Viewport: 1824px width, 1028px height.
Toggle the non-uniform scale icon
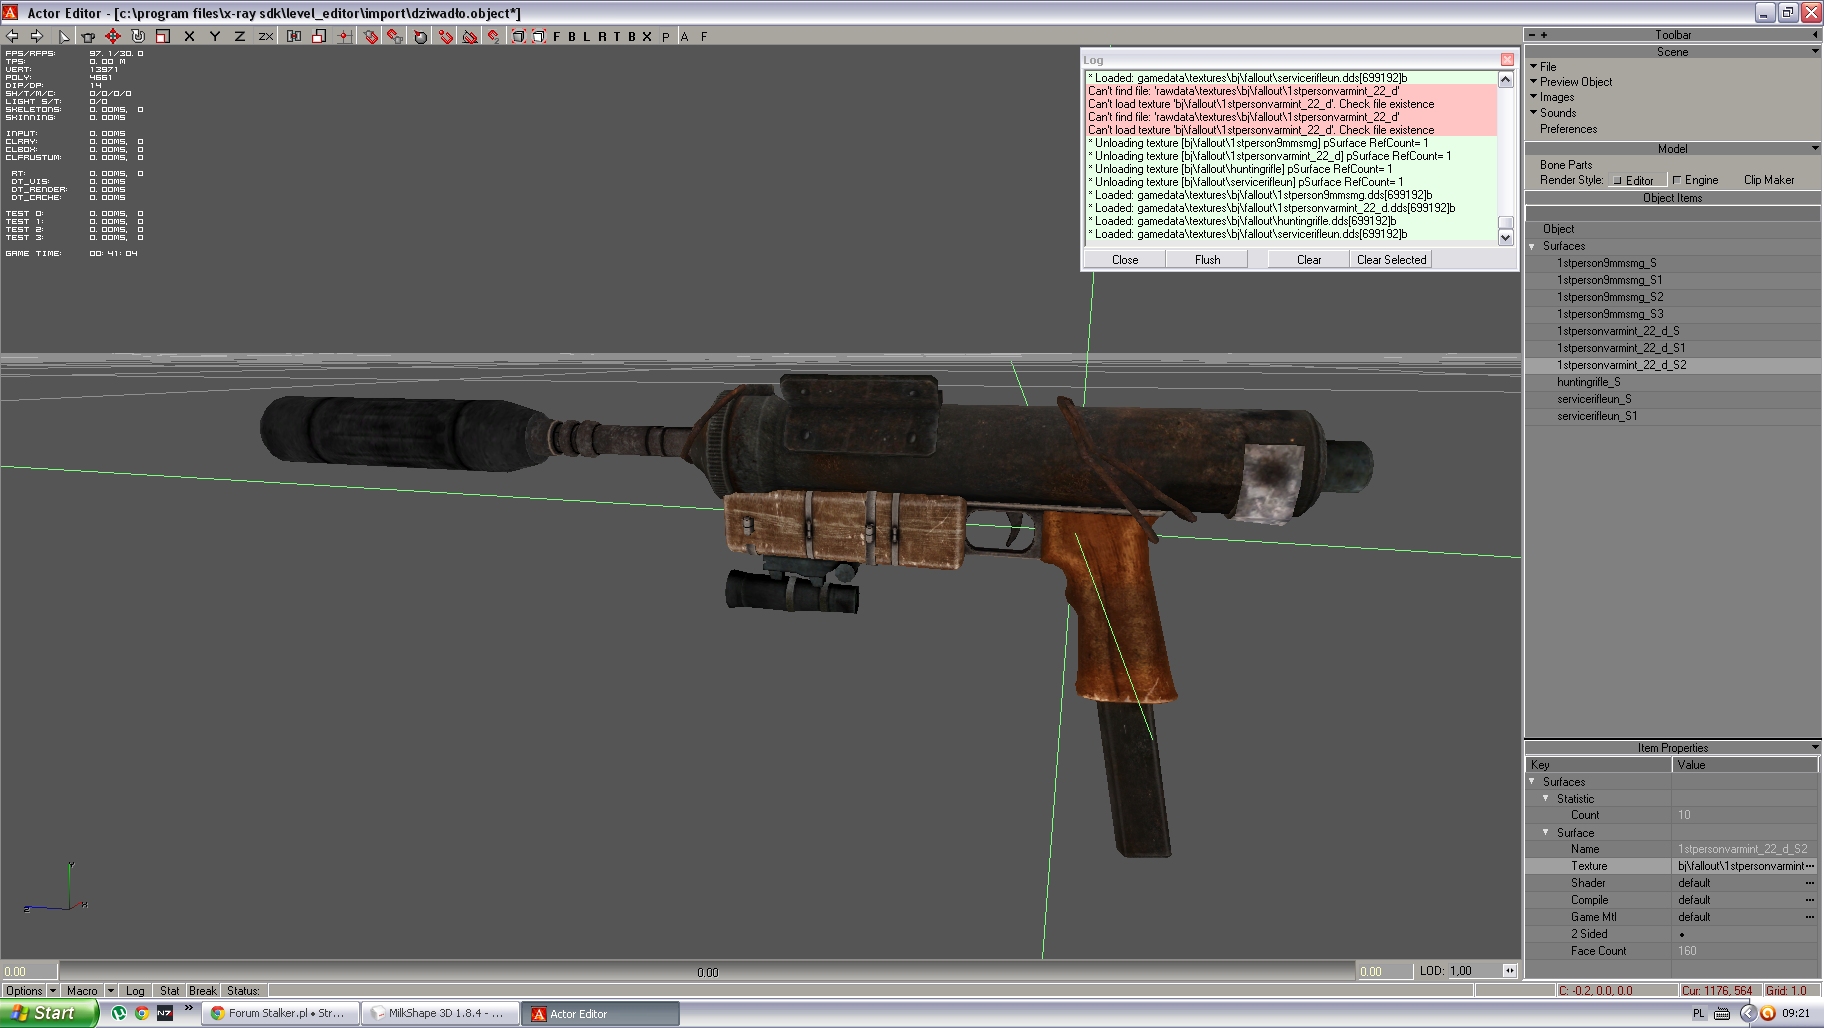click(x=319, y=36)
